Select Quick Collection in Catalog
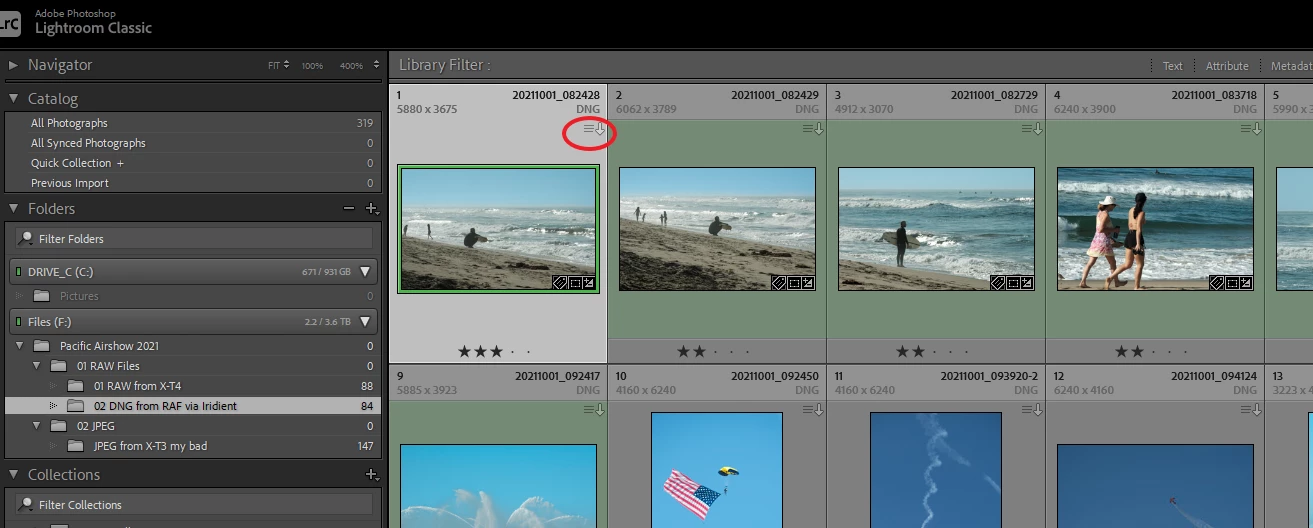Screen dimensions: 1313x528 192,163
